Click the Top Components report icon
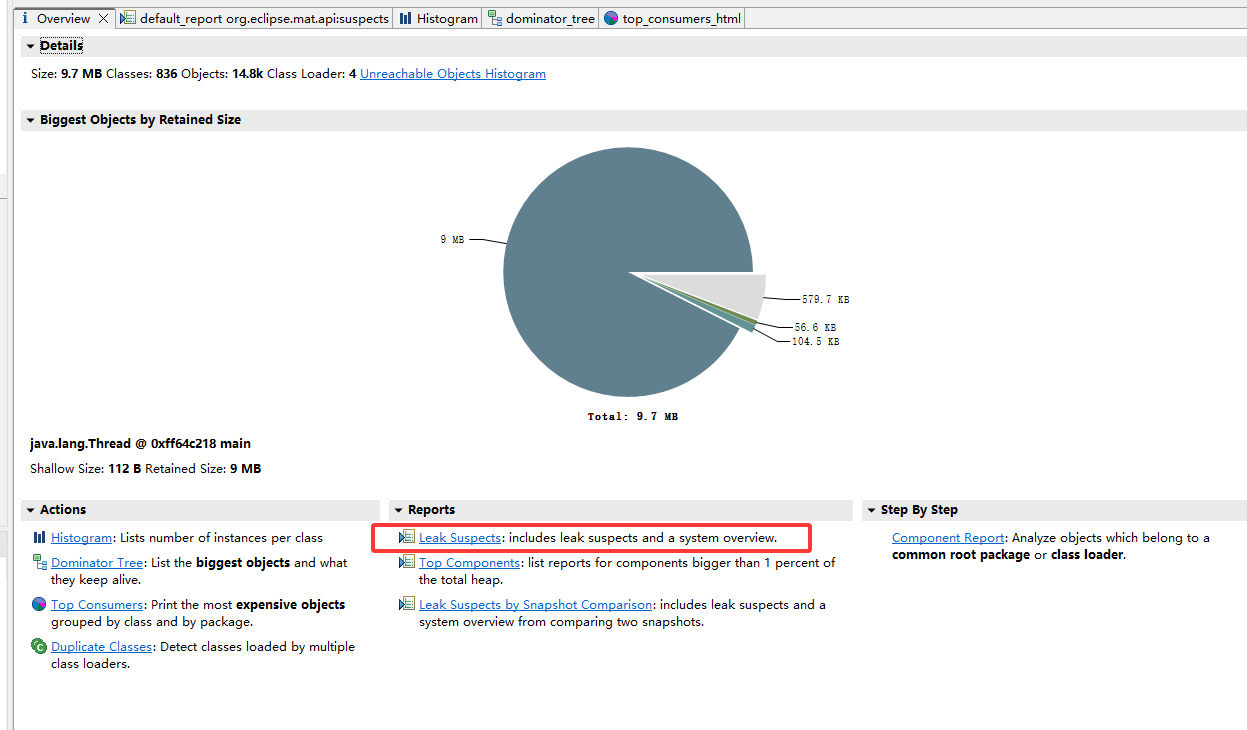This screenshot has width=1247, height=730. tap(407, 562)
